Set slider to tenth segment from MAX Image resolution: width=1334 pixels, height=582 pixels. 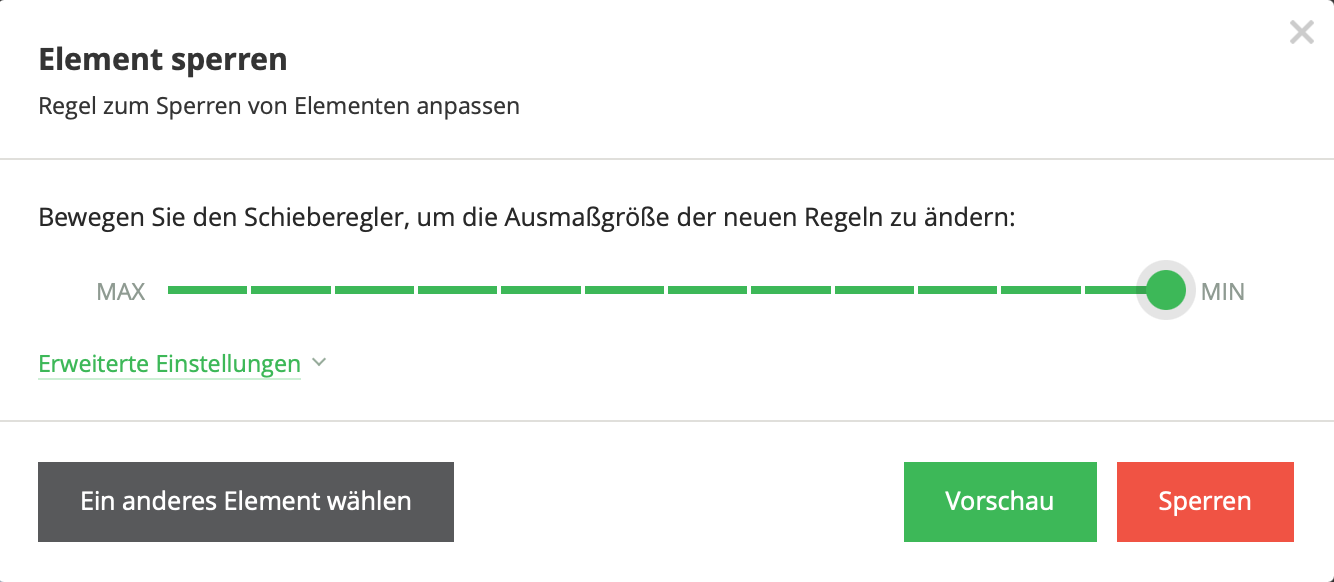click(957, 290)
